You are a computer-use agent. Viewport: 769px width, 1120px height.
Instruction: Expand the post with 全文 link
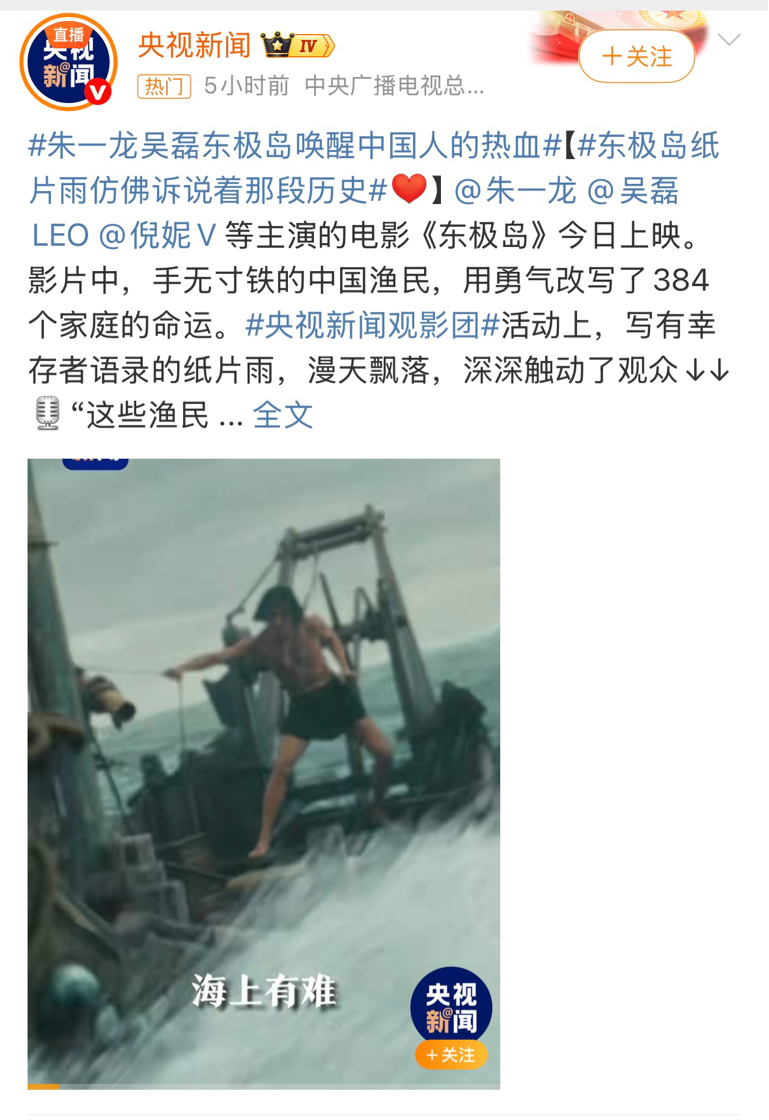click(x=283, y=414)
